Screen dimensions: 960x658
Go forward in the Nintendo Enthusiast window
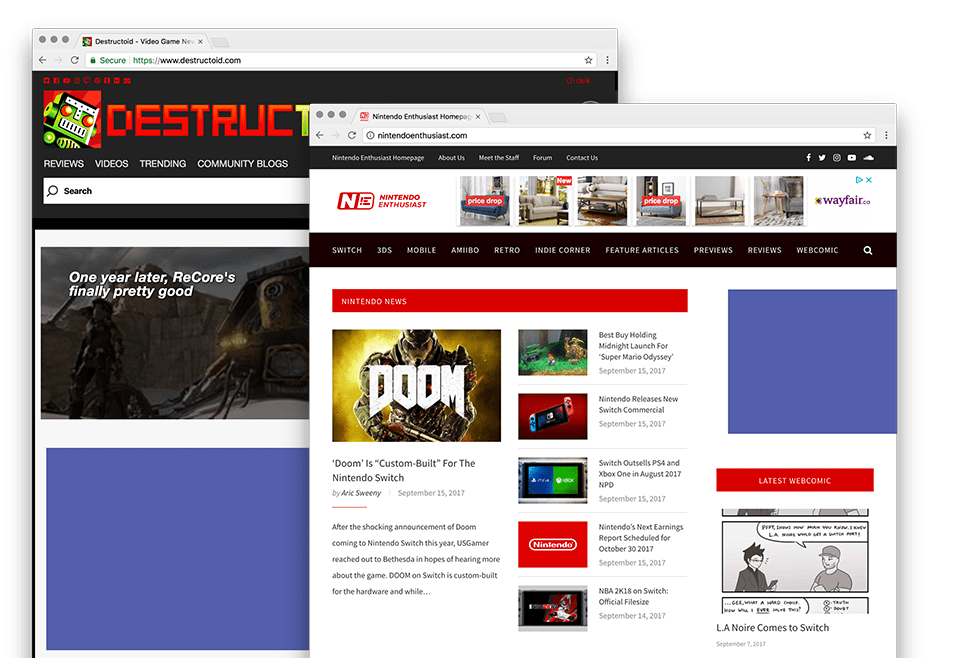(336, 135)
